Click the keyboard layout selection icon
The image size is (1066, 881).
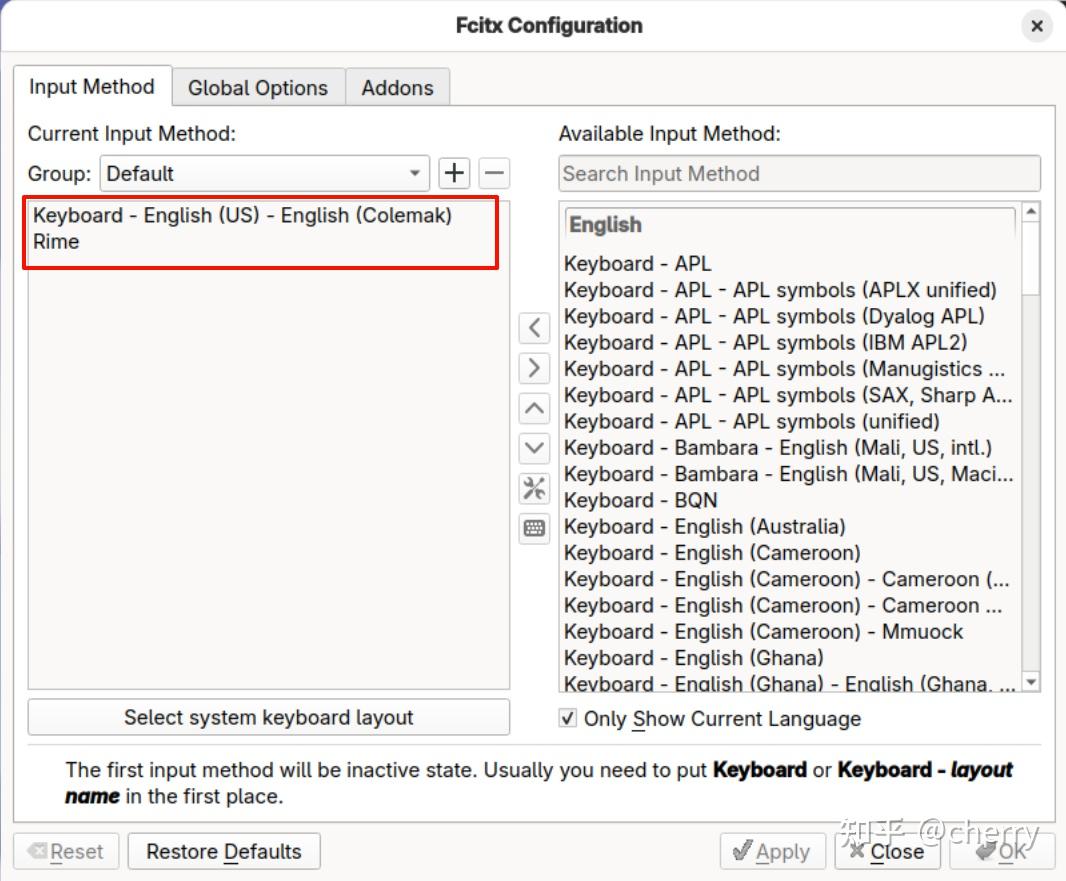(535, 528)
